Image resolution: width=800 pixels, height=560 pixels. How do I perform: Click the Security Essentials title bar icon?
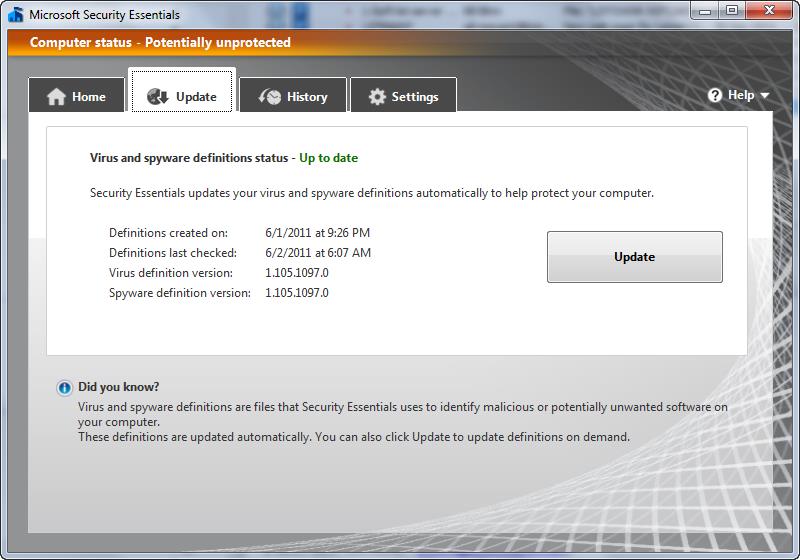16,14
